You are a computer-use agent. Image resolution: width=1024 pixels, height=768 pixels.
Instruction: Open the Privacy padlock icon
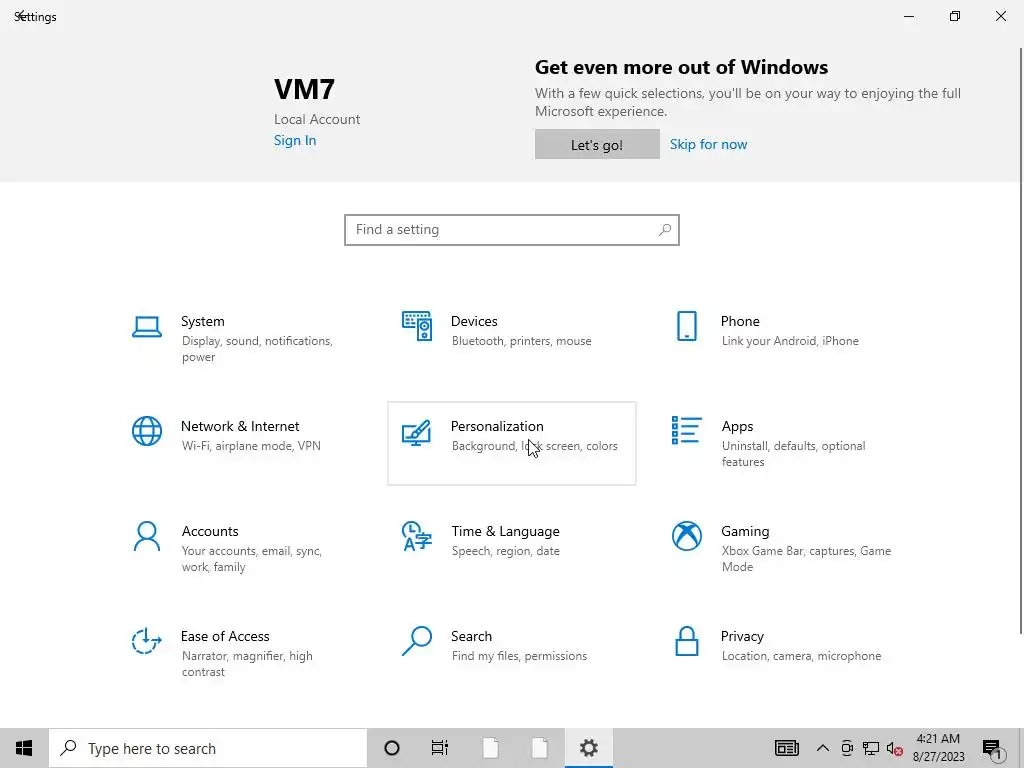pyautogui.click(x=686, y=641)
